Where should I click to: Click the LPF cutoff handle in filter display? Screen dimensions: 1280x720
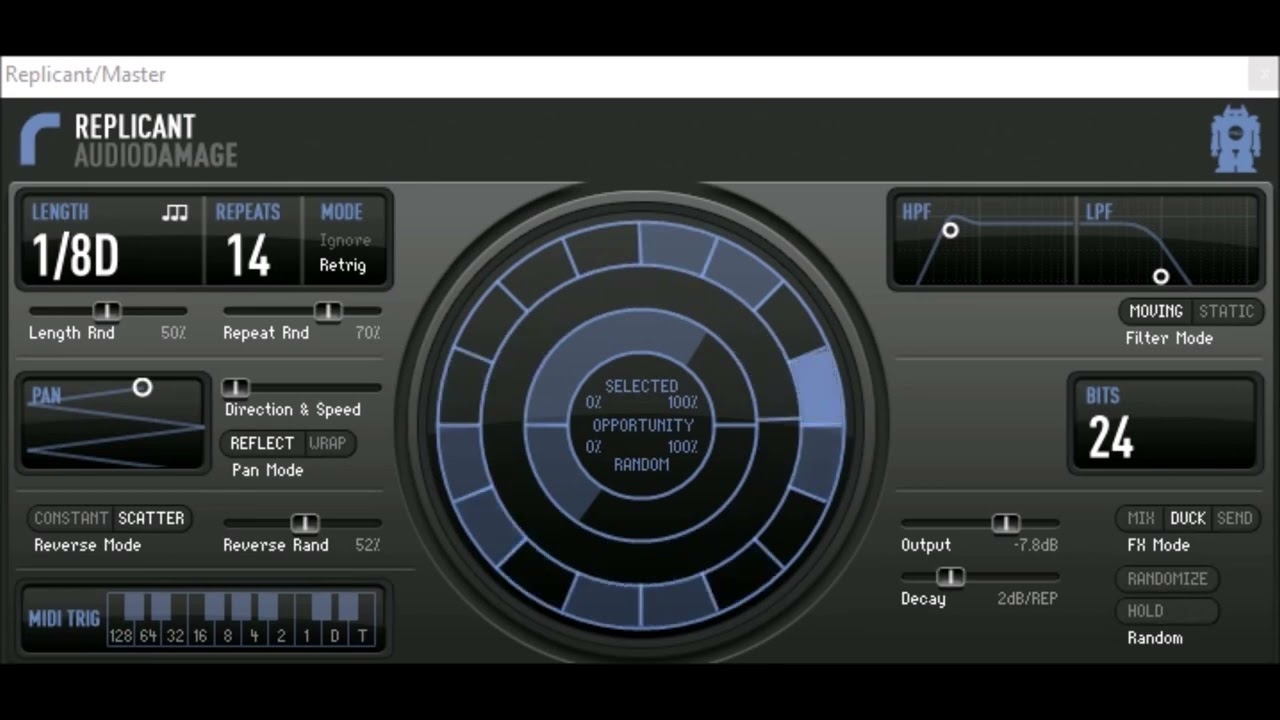1161,276
